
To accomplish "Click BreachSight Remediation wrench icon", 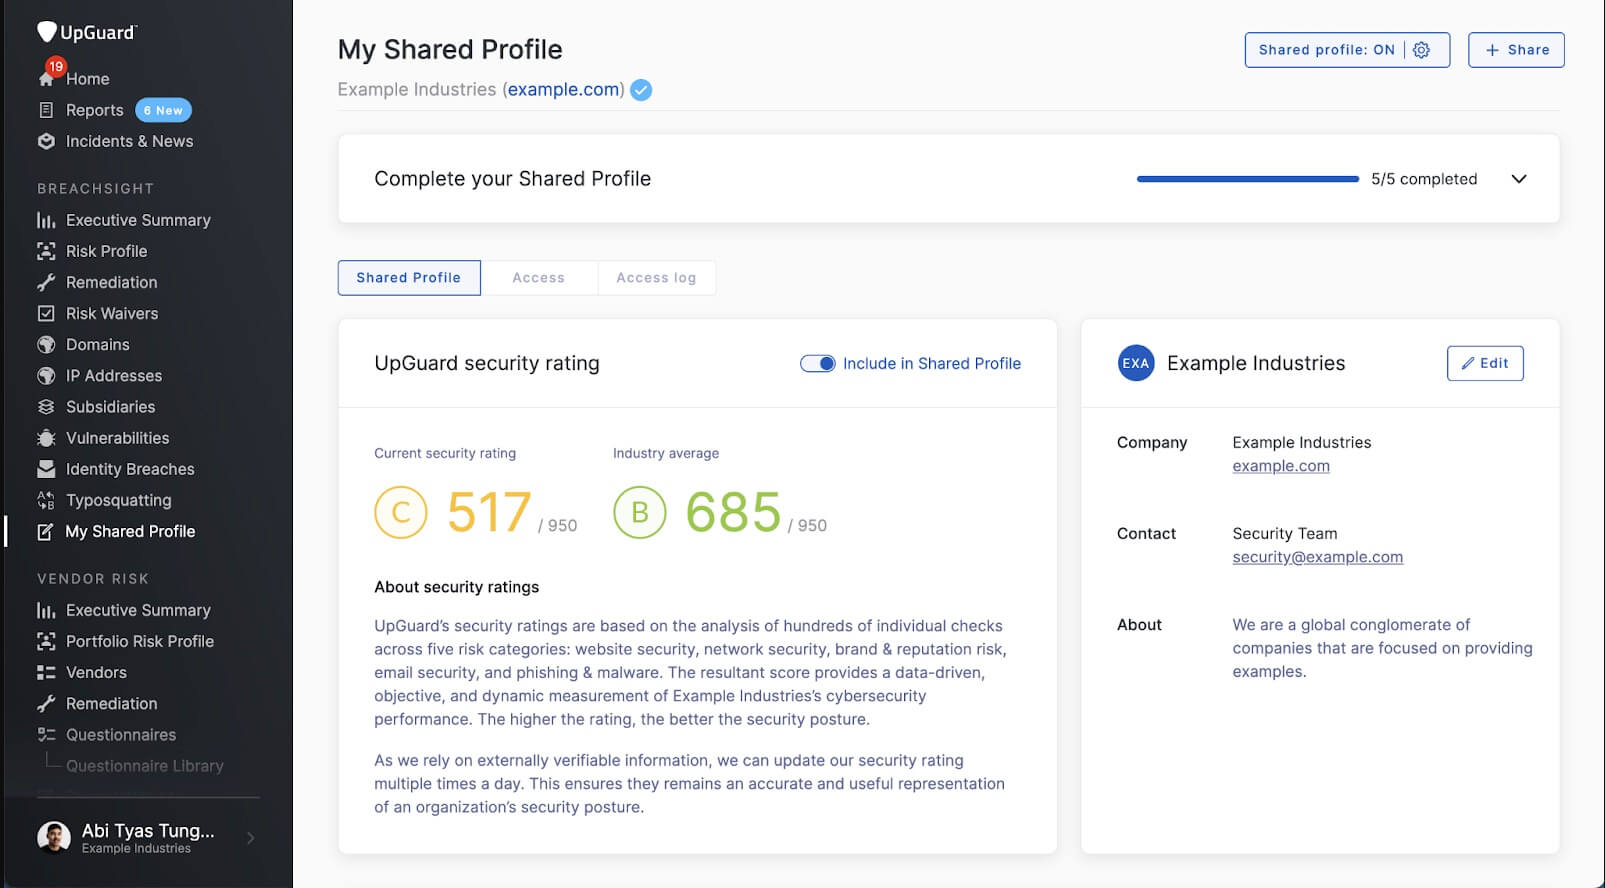I will pyautogui.click(x=46, y=282).
